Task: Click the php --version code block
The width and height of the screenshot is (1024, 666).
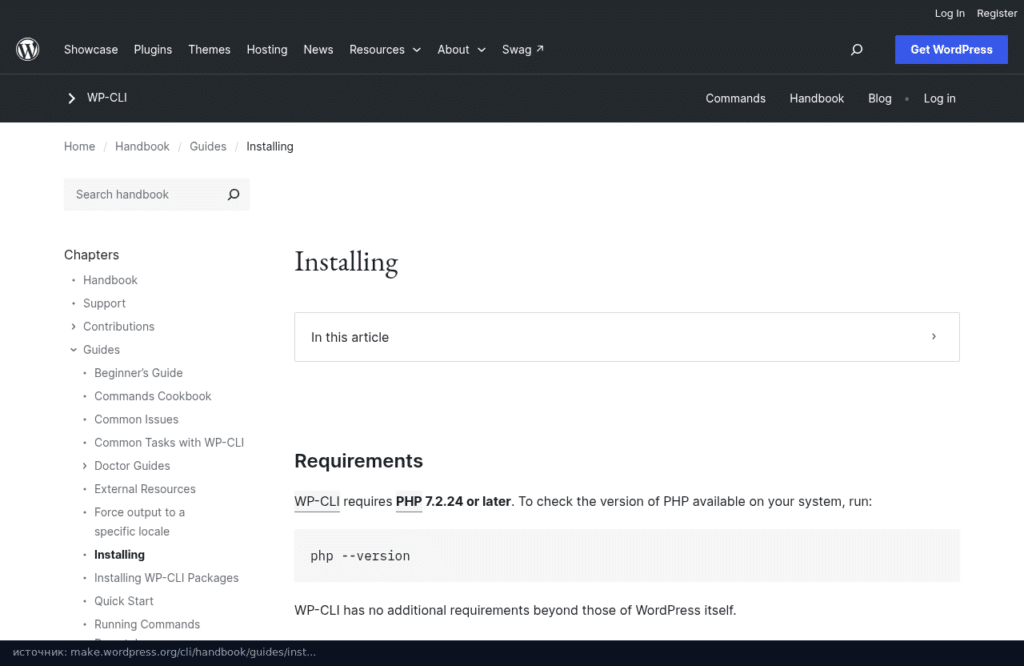Action: click(626, 556)
